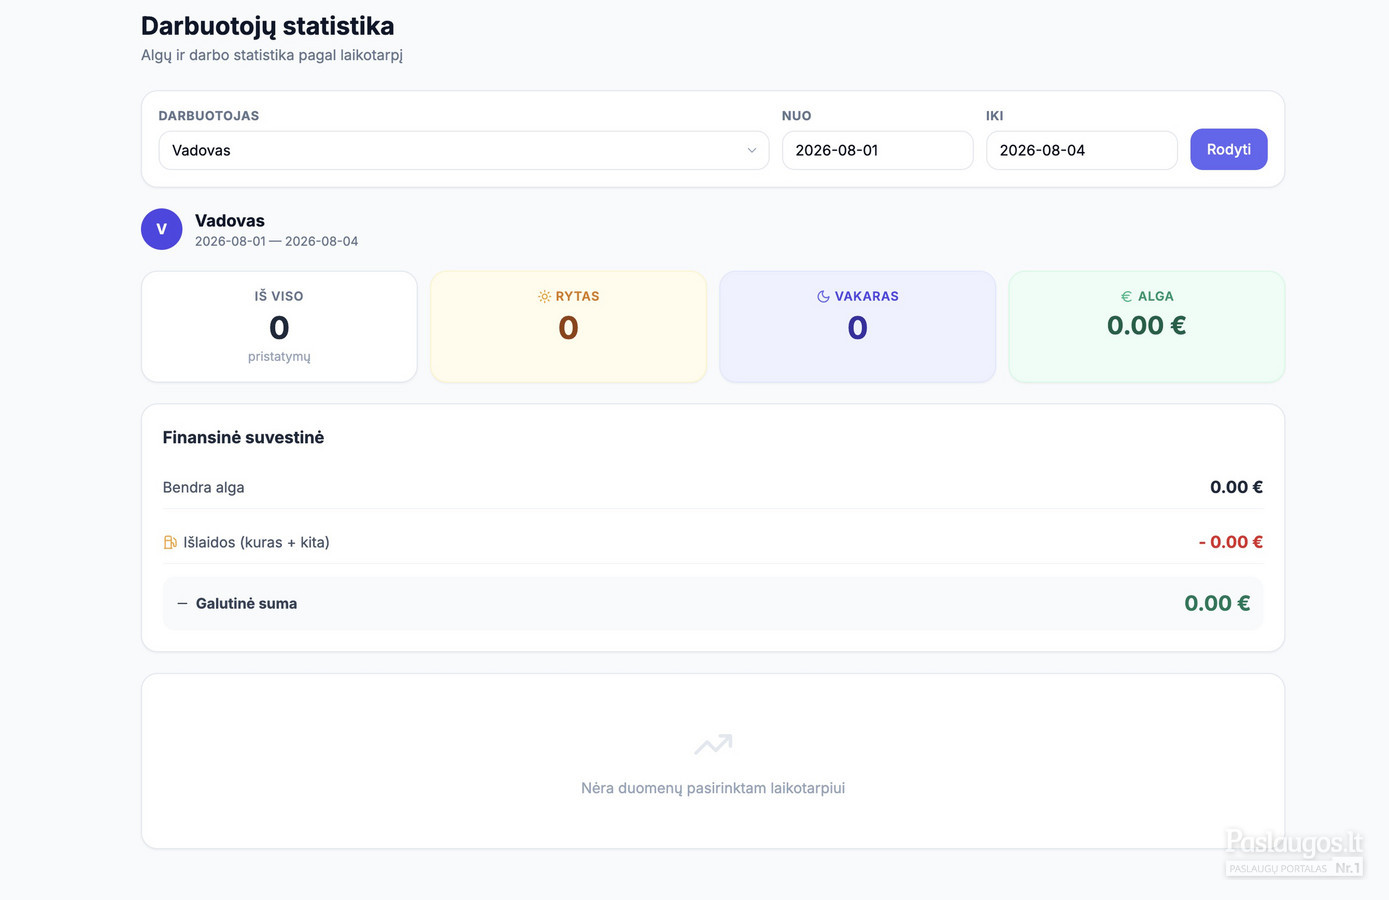1389x900 pixels.
Task: Click the IKI date field 2026-08-04
Action: pyautogui.click(x=1081, y=150)
